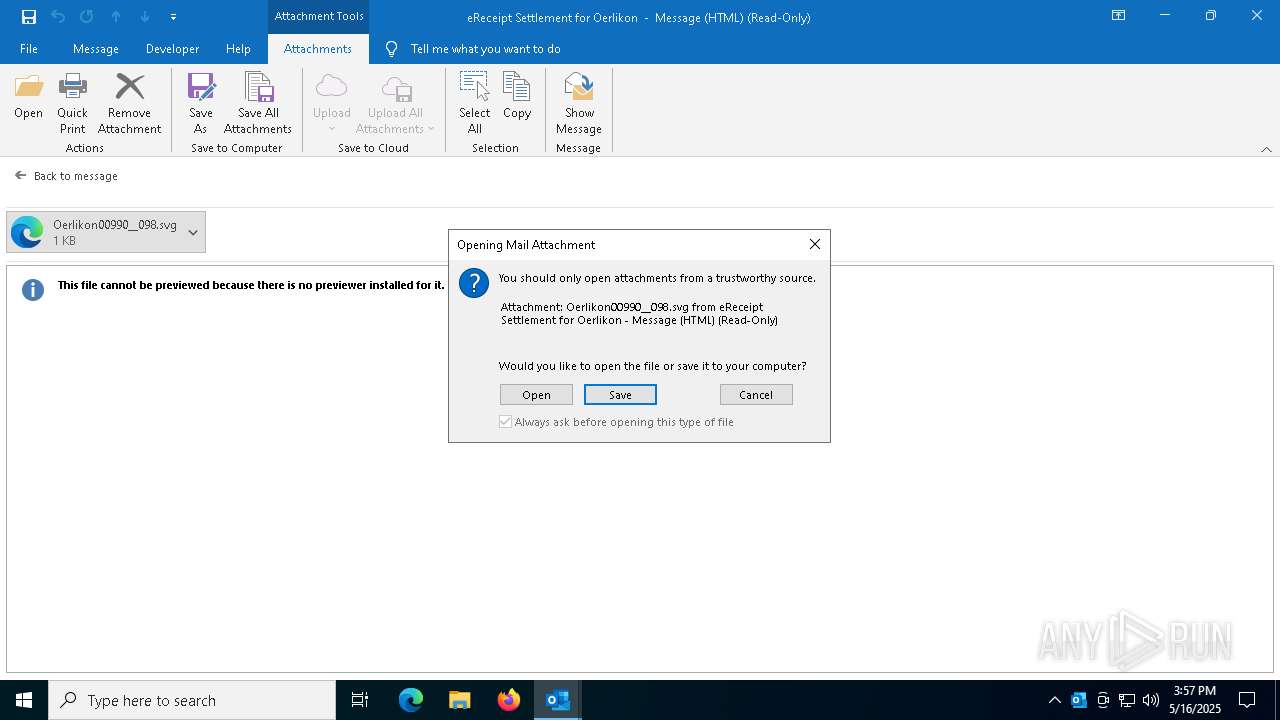Click Quick Print in the ribbon
Viewport: 1280px width, 720px height.
pos(72,104)
